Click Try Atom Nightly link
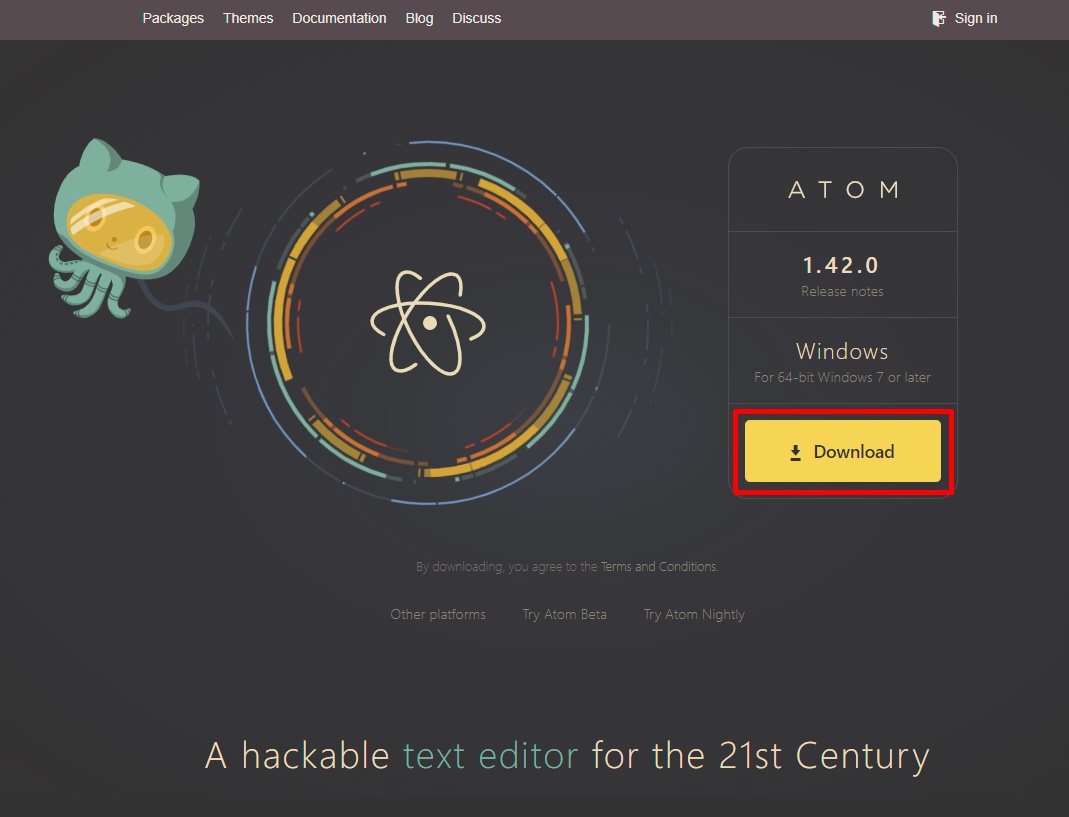This screenshot has height=817, width=1069. [694, 614]
